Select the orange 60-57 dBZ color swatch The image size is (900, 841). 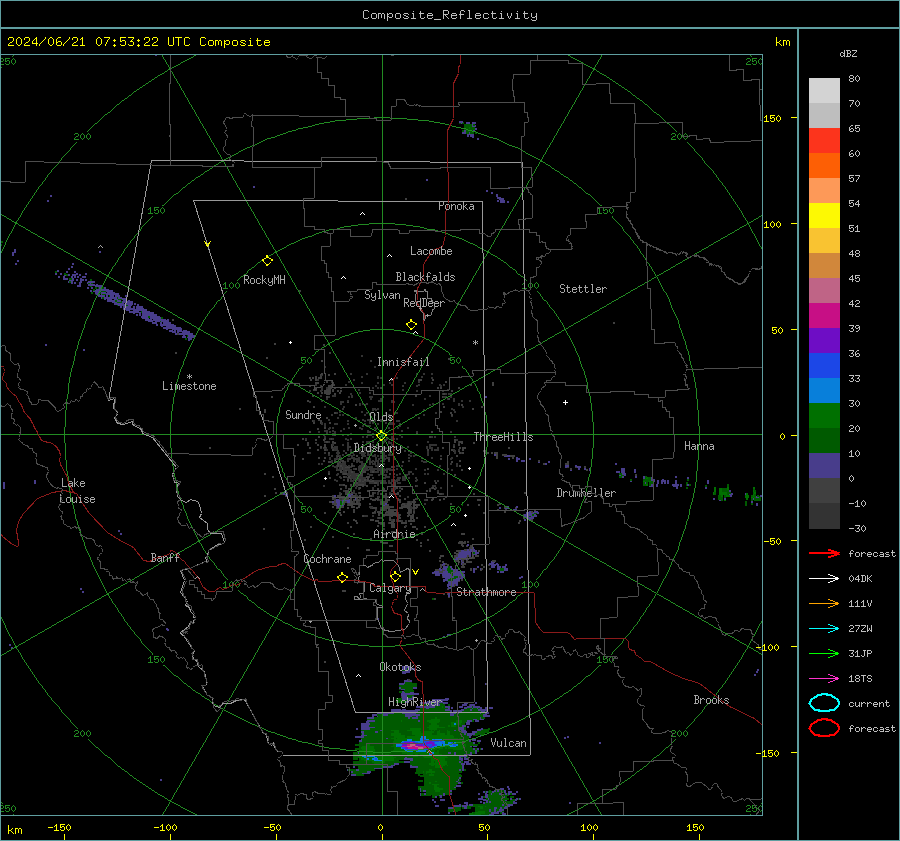[824, 165]
